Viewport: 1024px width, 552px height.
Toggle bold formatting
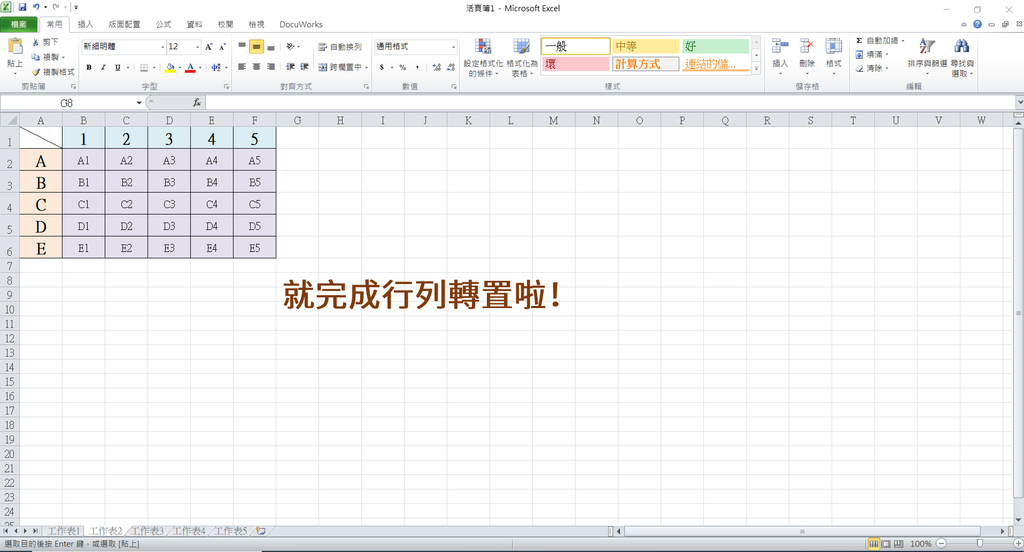[x=89, y=67]
